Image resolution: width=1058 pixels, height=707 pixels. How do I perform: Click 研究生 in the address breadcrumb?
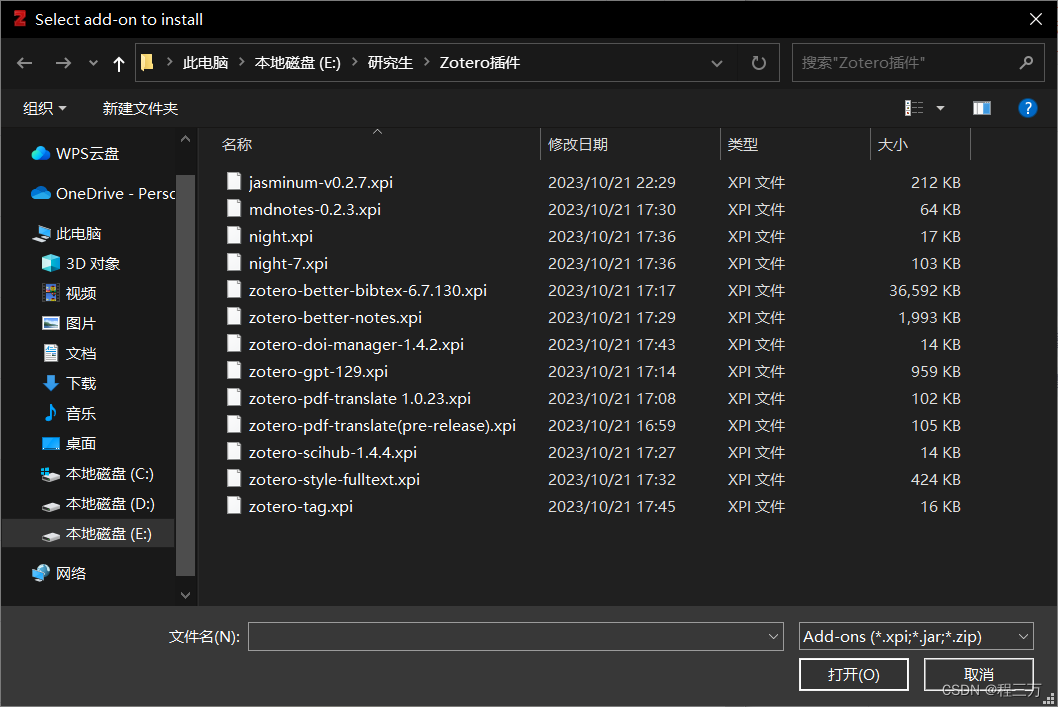tap(390, 63)
